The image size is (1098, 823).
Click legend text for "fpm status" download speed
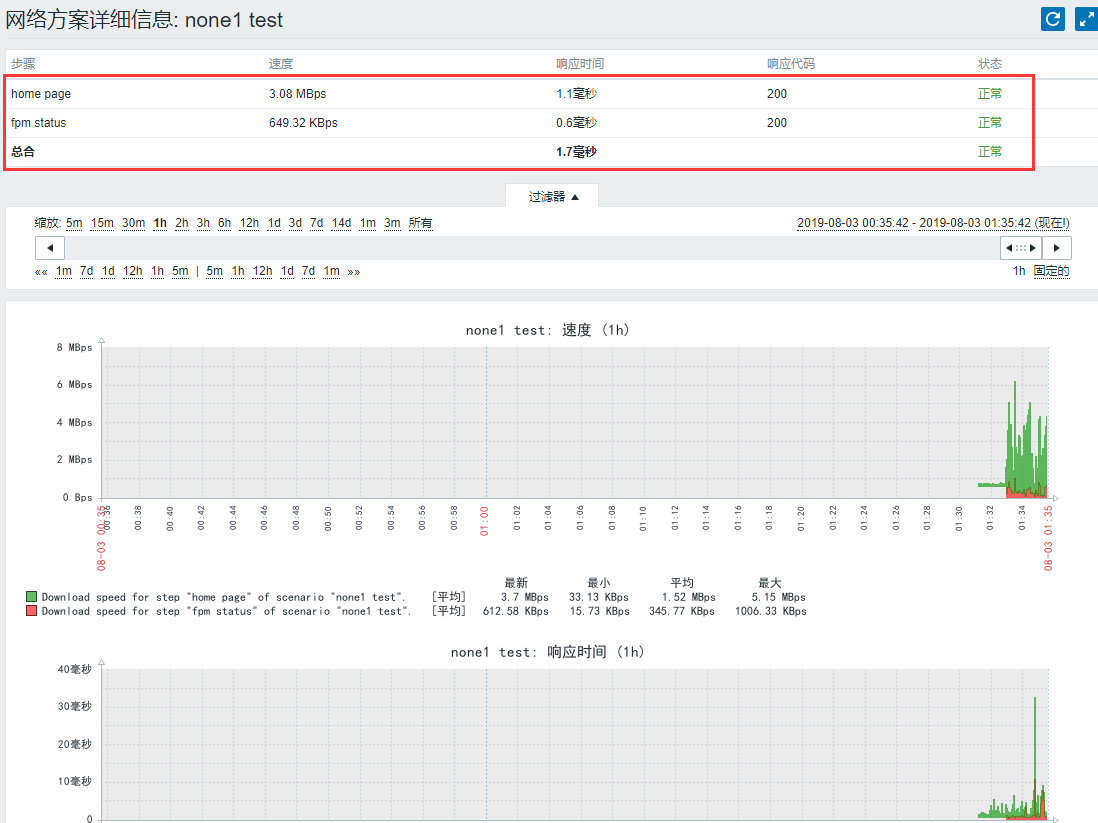click(x=226, y=611)
